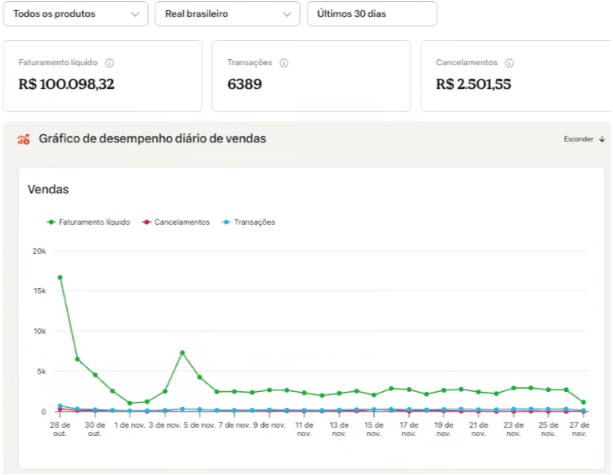Open the Últimos 30 dias date selector

372,14
